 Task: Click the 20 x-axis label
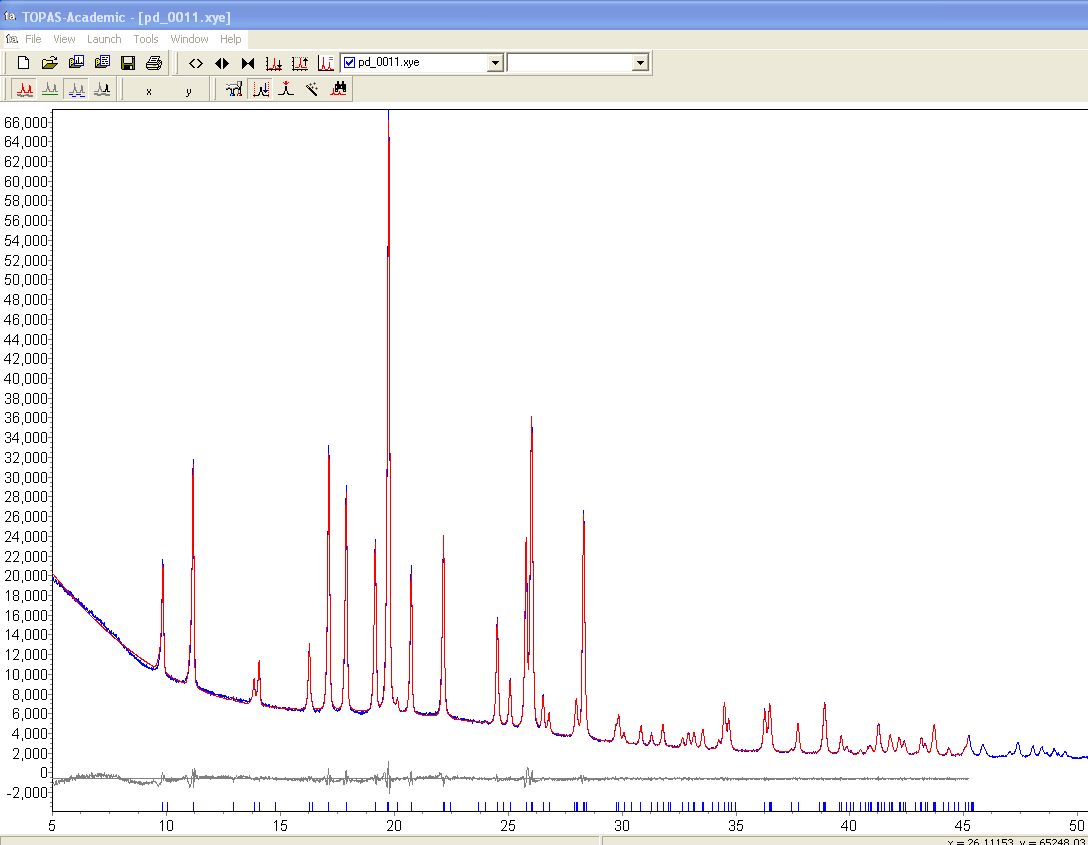(x=394, y=826)
